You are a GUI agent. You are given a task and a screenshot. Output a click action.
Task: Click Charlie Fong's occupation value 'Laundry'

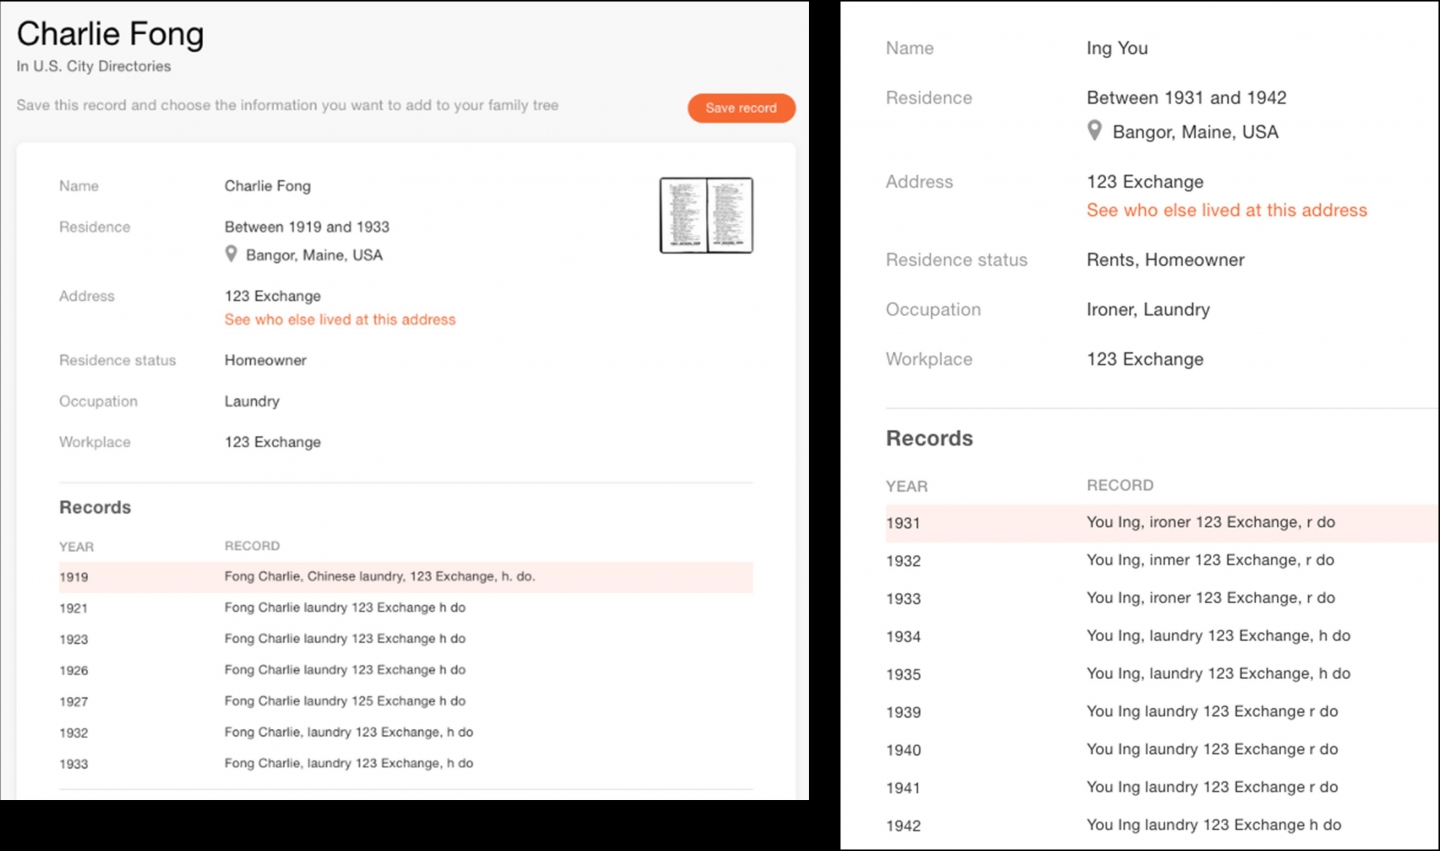[252, 402]
